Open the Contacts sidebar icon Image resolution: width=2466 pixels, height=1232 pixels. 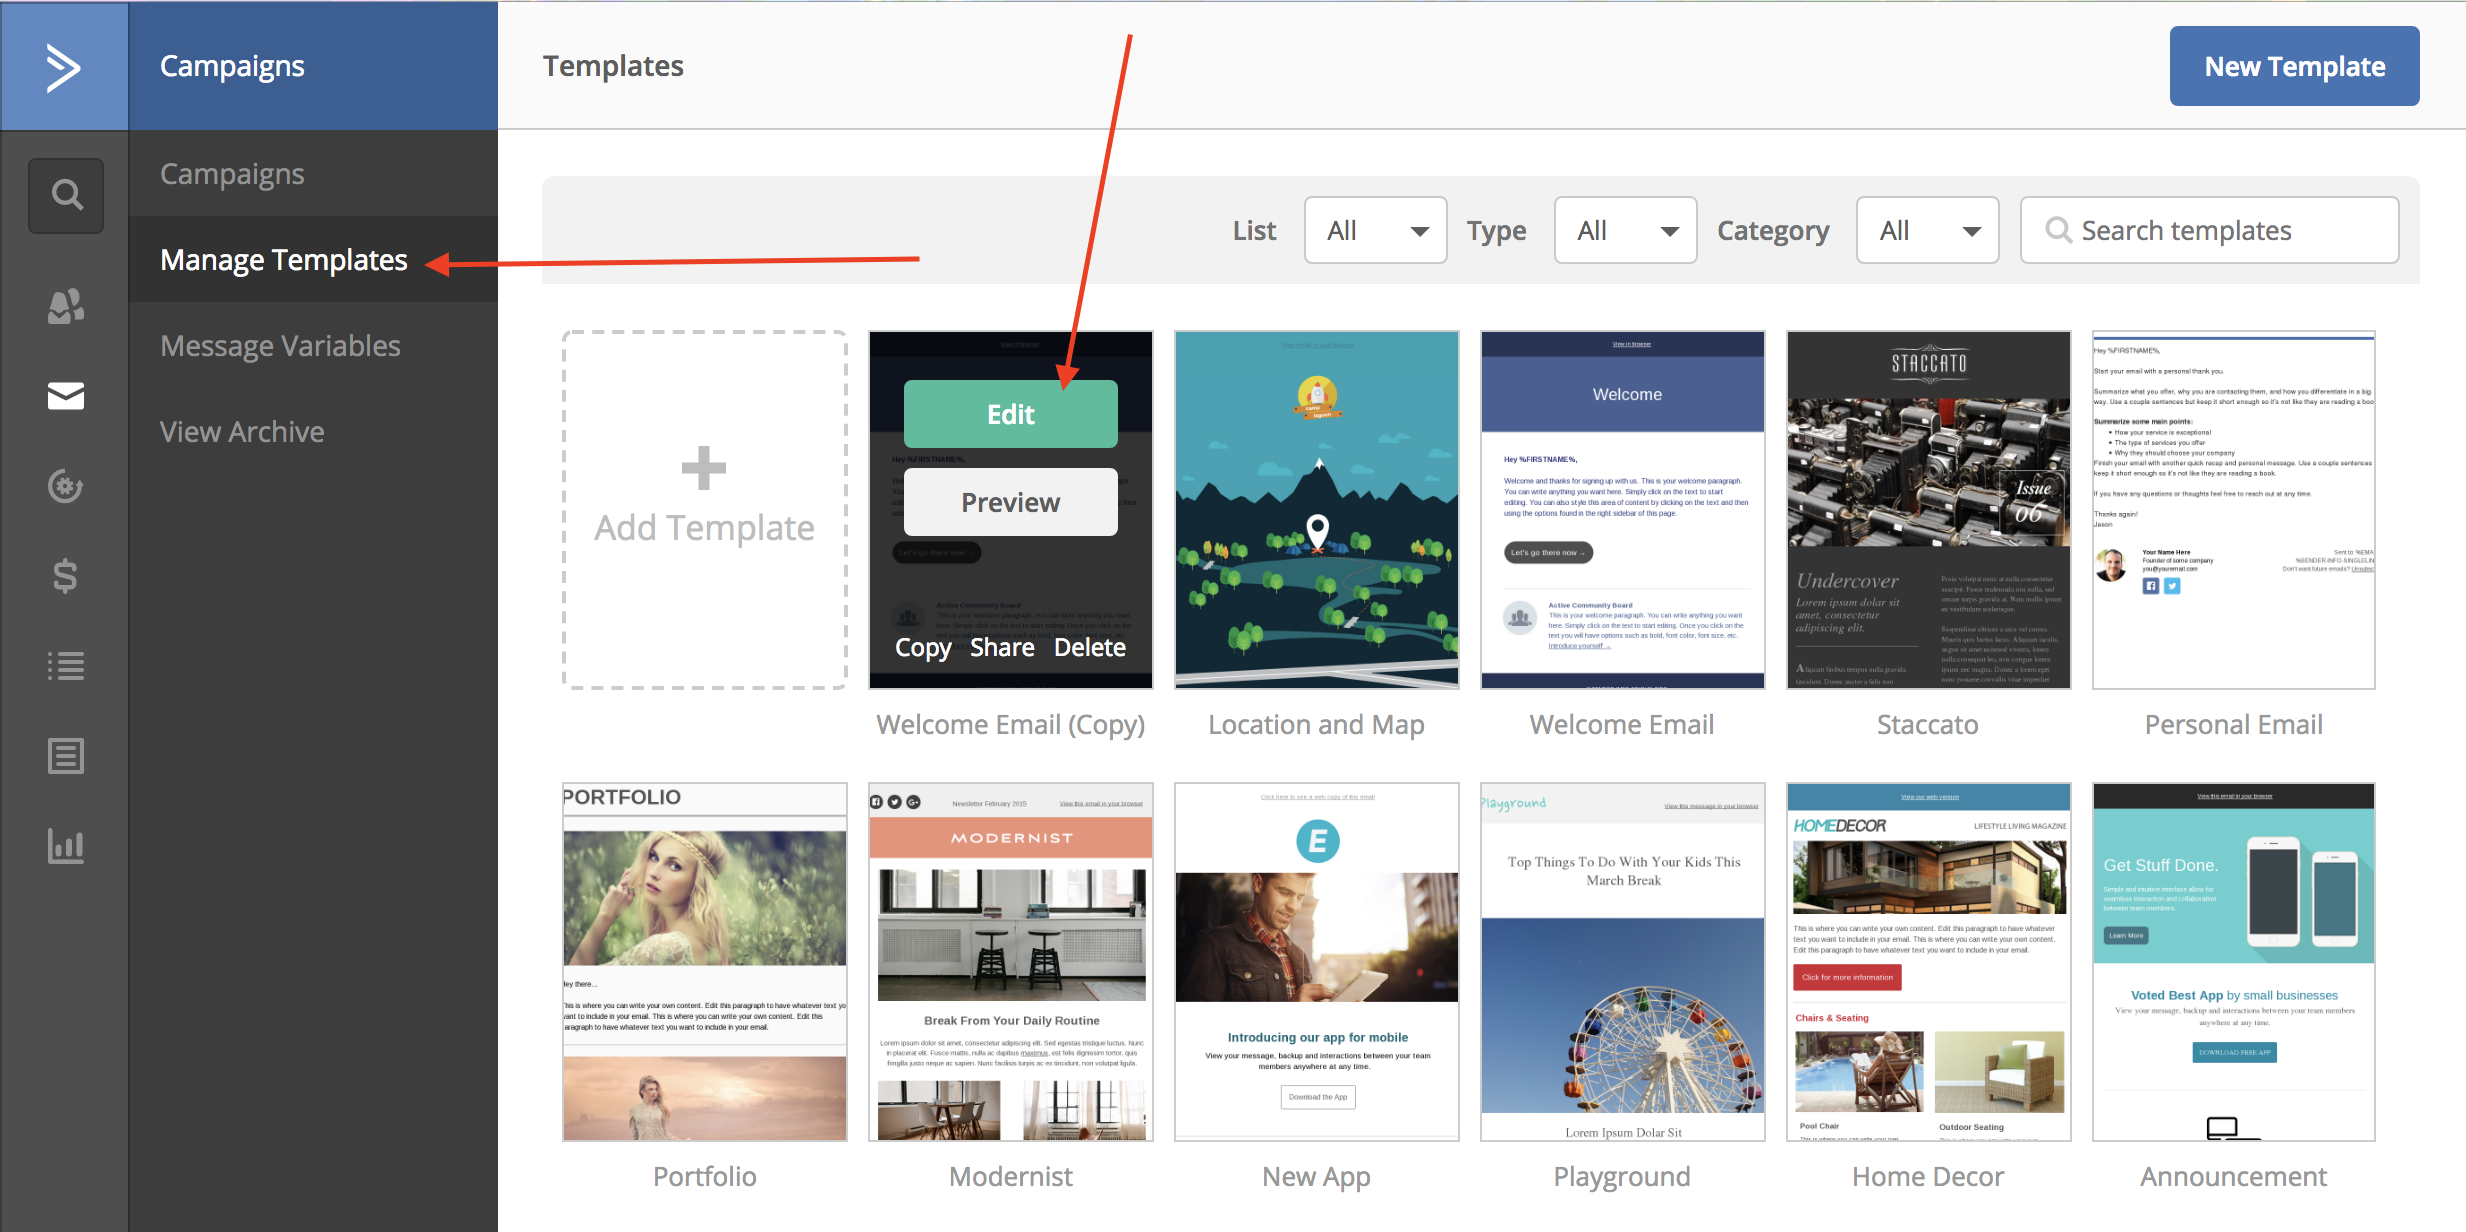coord(66,306)
